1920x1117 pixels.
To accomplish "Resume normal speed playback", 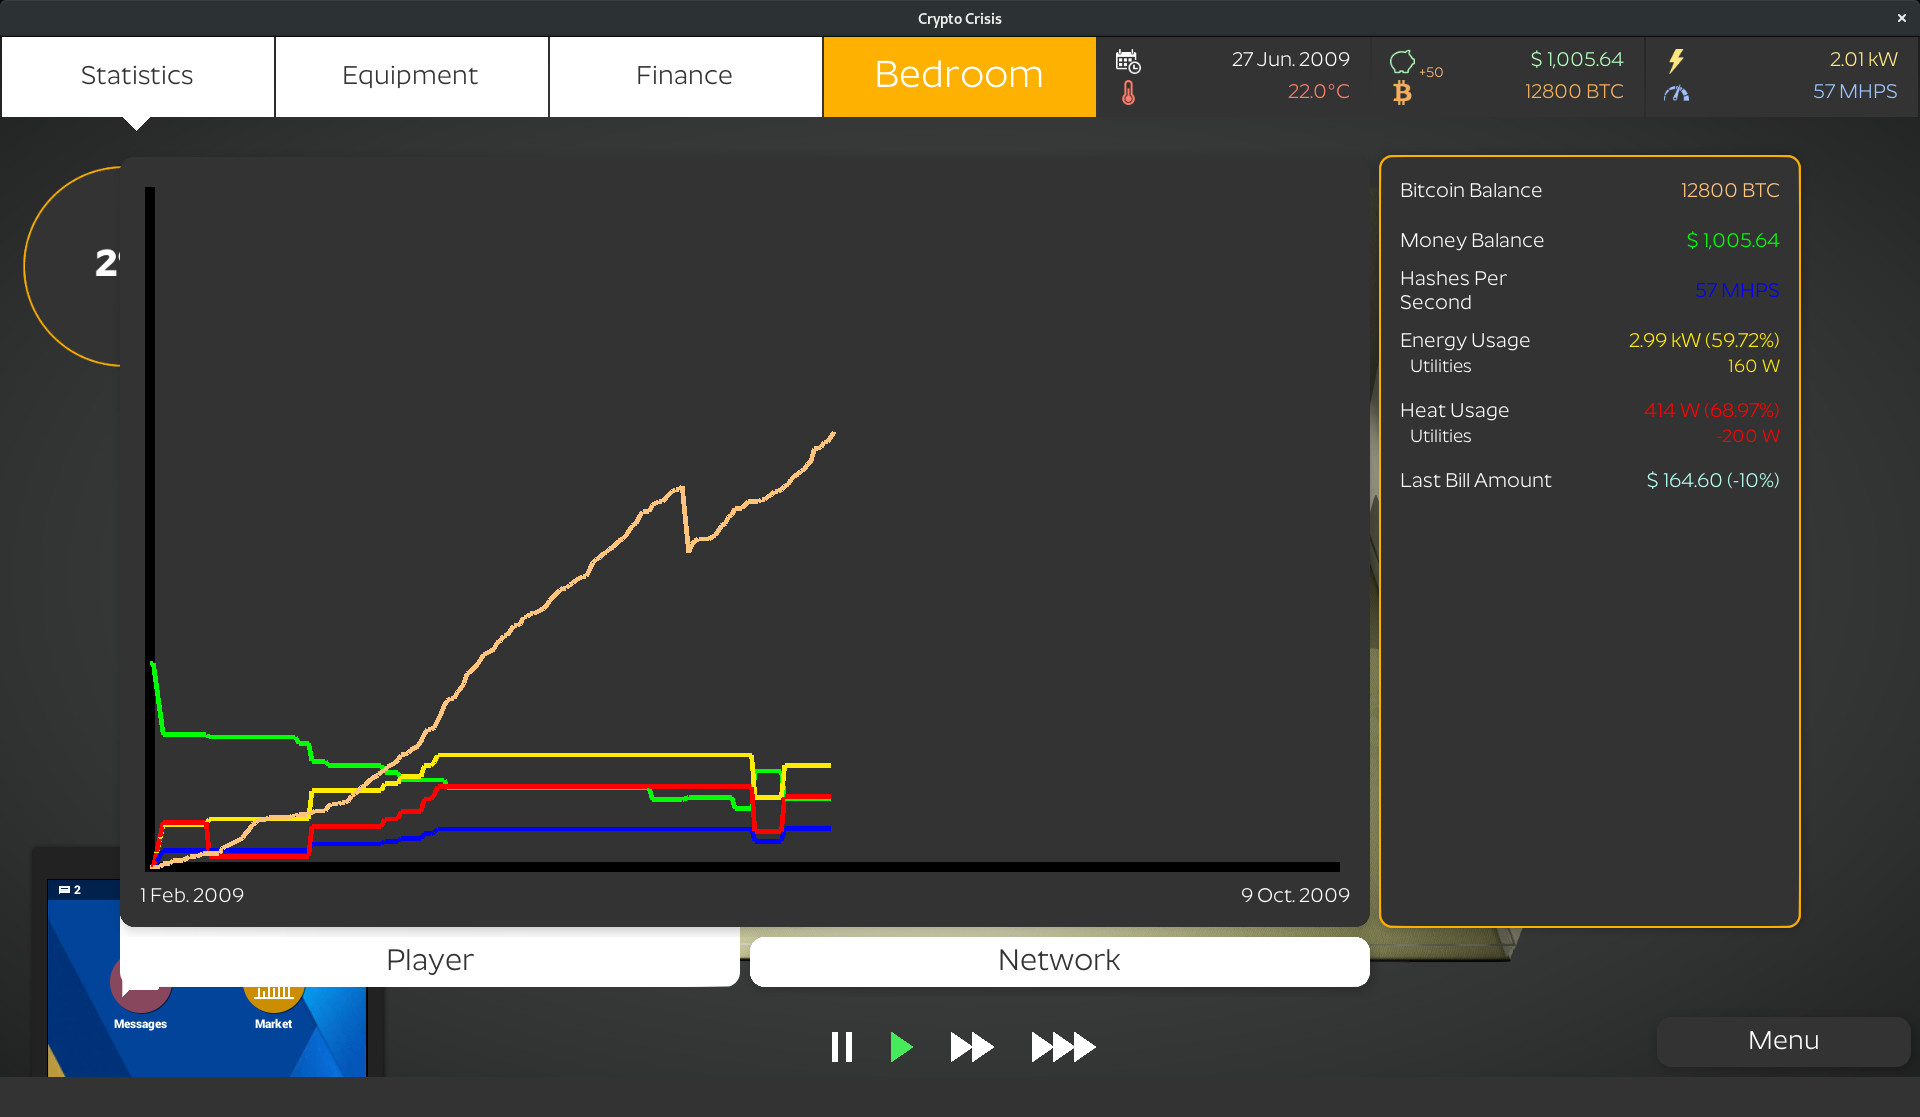I will point(901,1047).
